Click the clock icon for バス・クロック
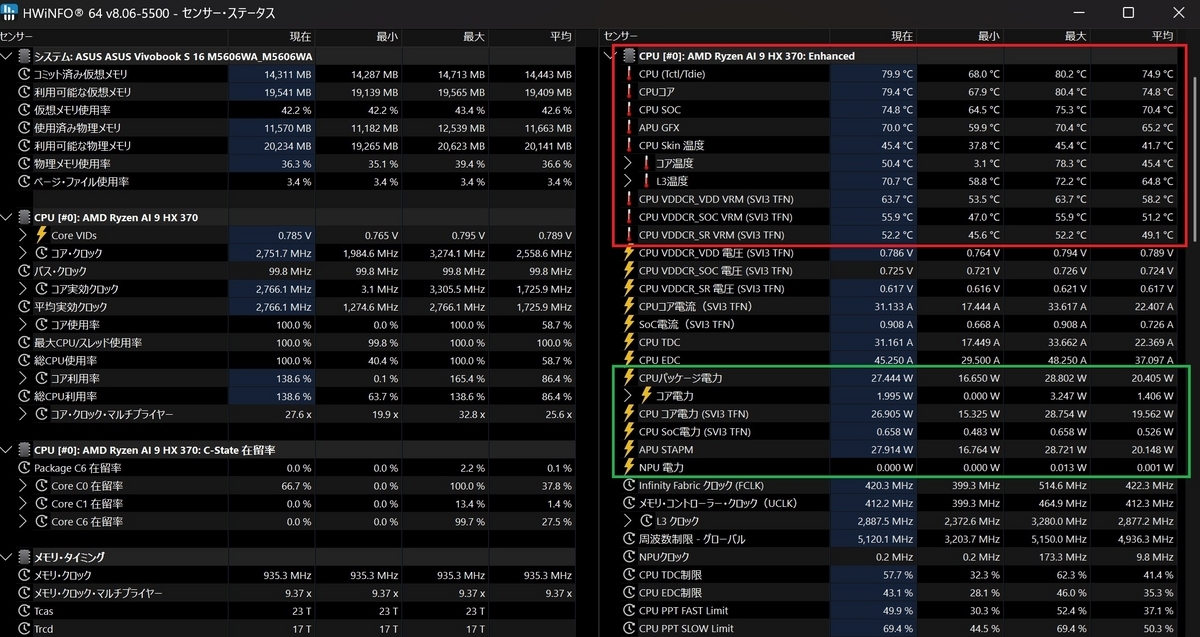This screenshot has height=637, width=1200. tap(25, 271)
